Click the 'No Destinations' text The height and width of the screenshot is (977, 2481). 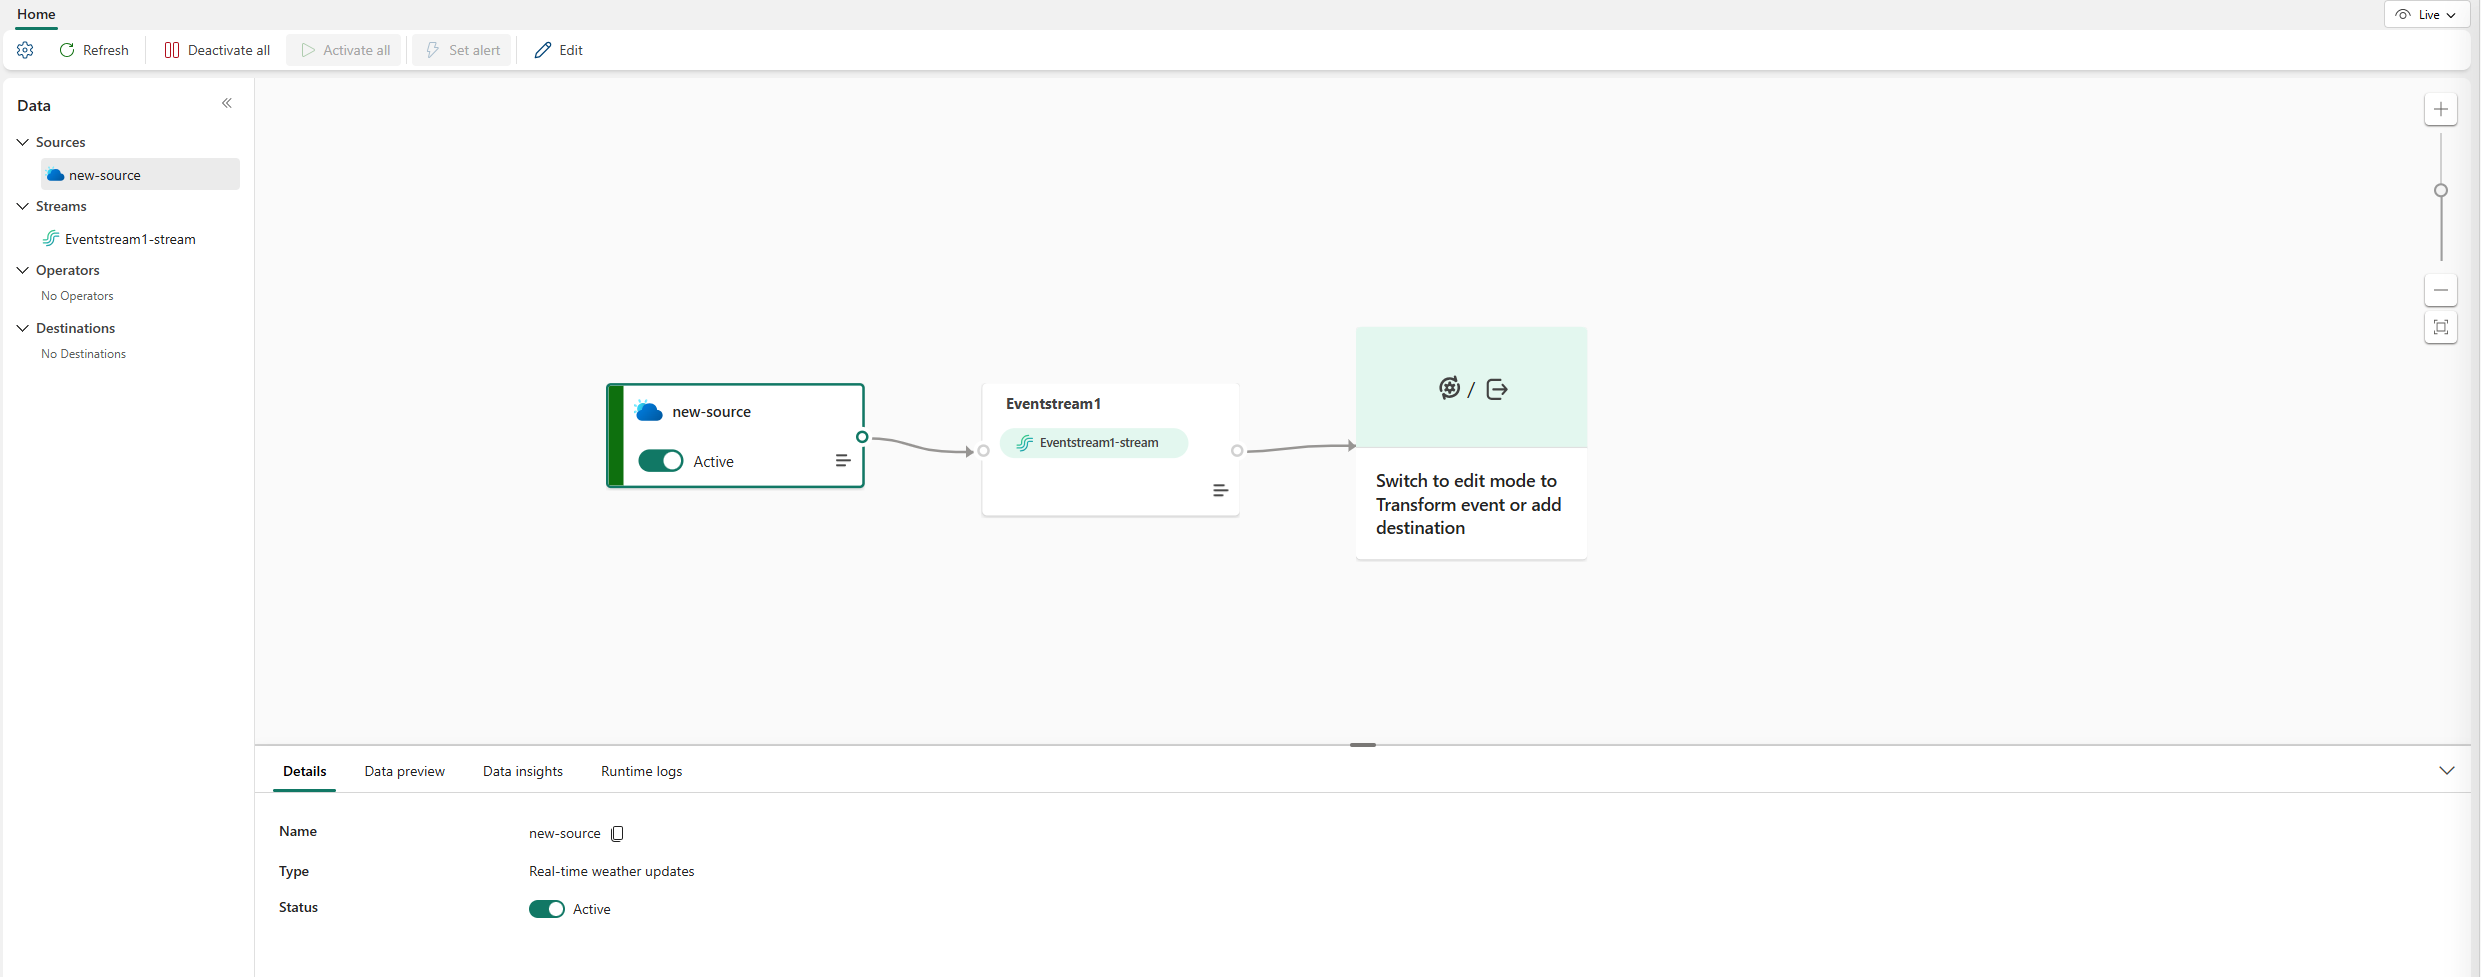83,354
